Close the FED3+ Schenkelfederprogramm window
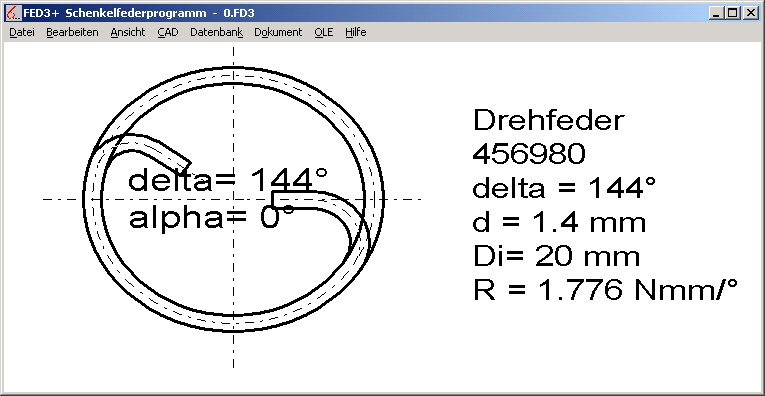This screenshot has height=396, width=765. pos(750,14)
